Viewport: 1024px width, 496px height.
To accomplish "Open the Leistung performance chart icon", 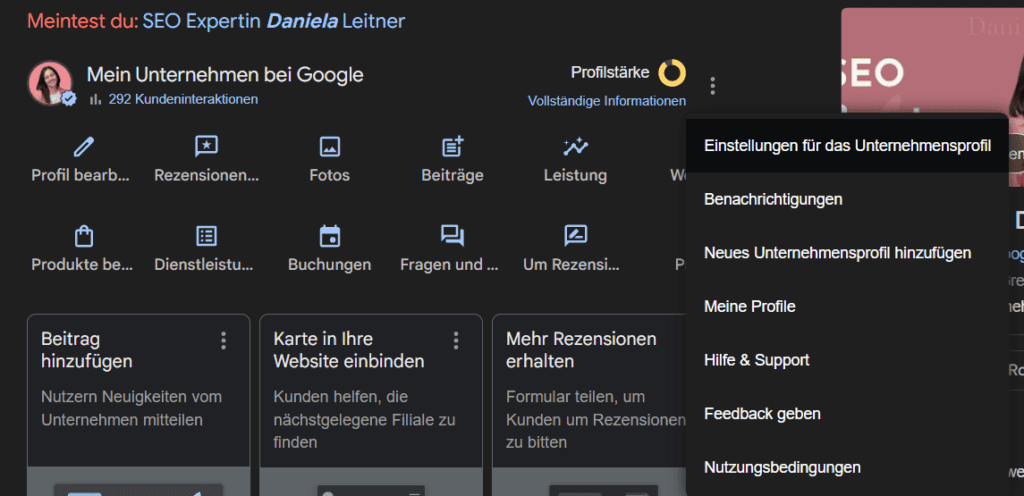I will coord(575,147).
